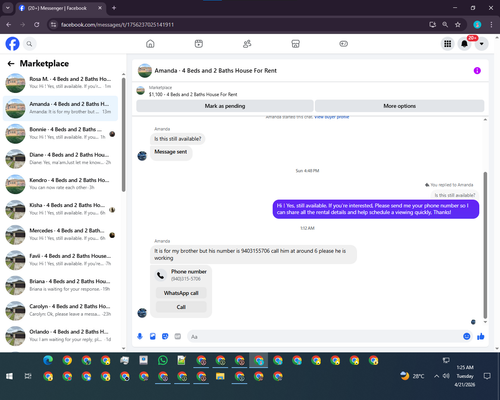Open Carolyn conversation in list

click(x=60, y=311)
